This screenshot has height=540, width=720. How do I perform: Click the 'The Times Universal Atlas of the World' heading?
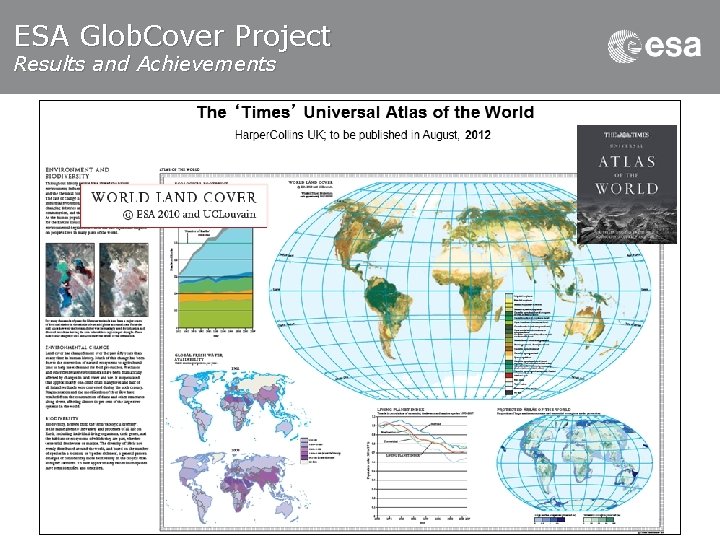point(366,112)
